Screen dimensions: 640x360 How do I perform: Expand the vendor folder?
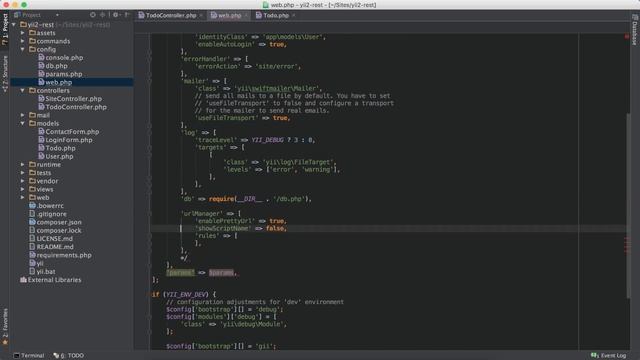pos(23,181)
